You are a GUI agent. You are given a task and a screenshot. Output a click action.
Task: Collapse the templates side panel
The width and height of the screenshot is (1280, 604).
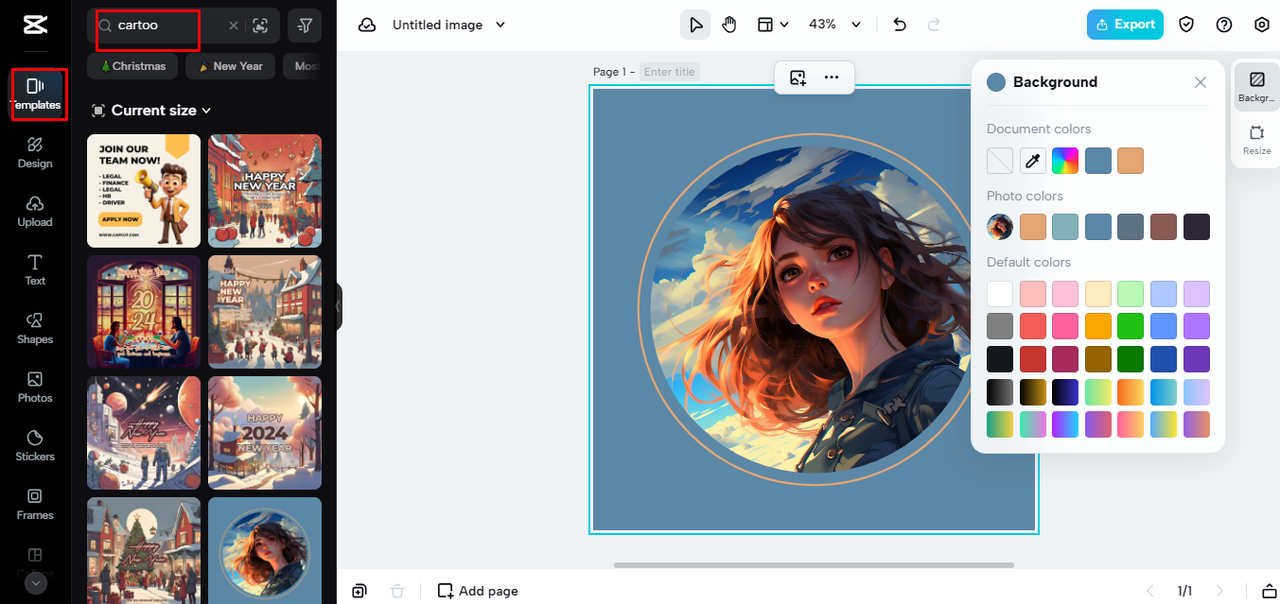tap(339, 306)
